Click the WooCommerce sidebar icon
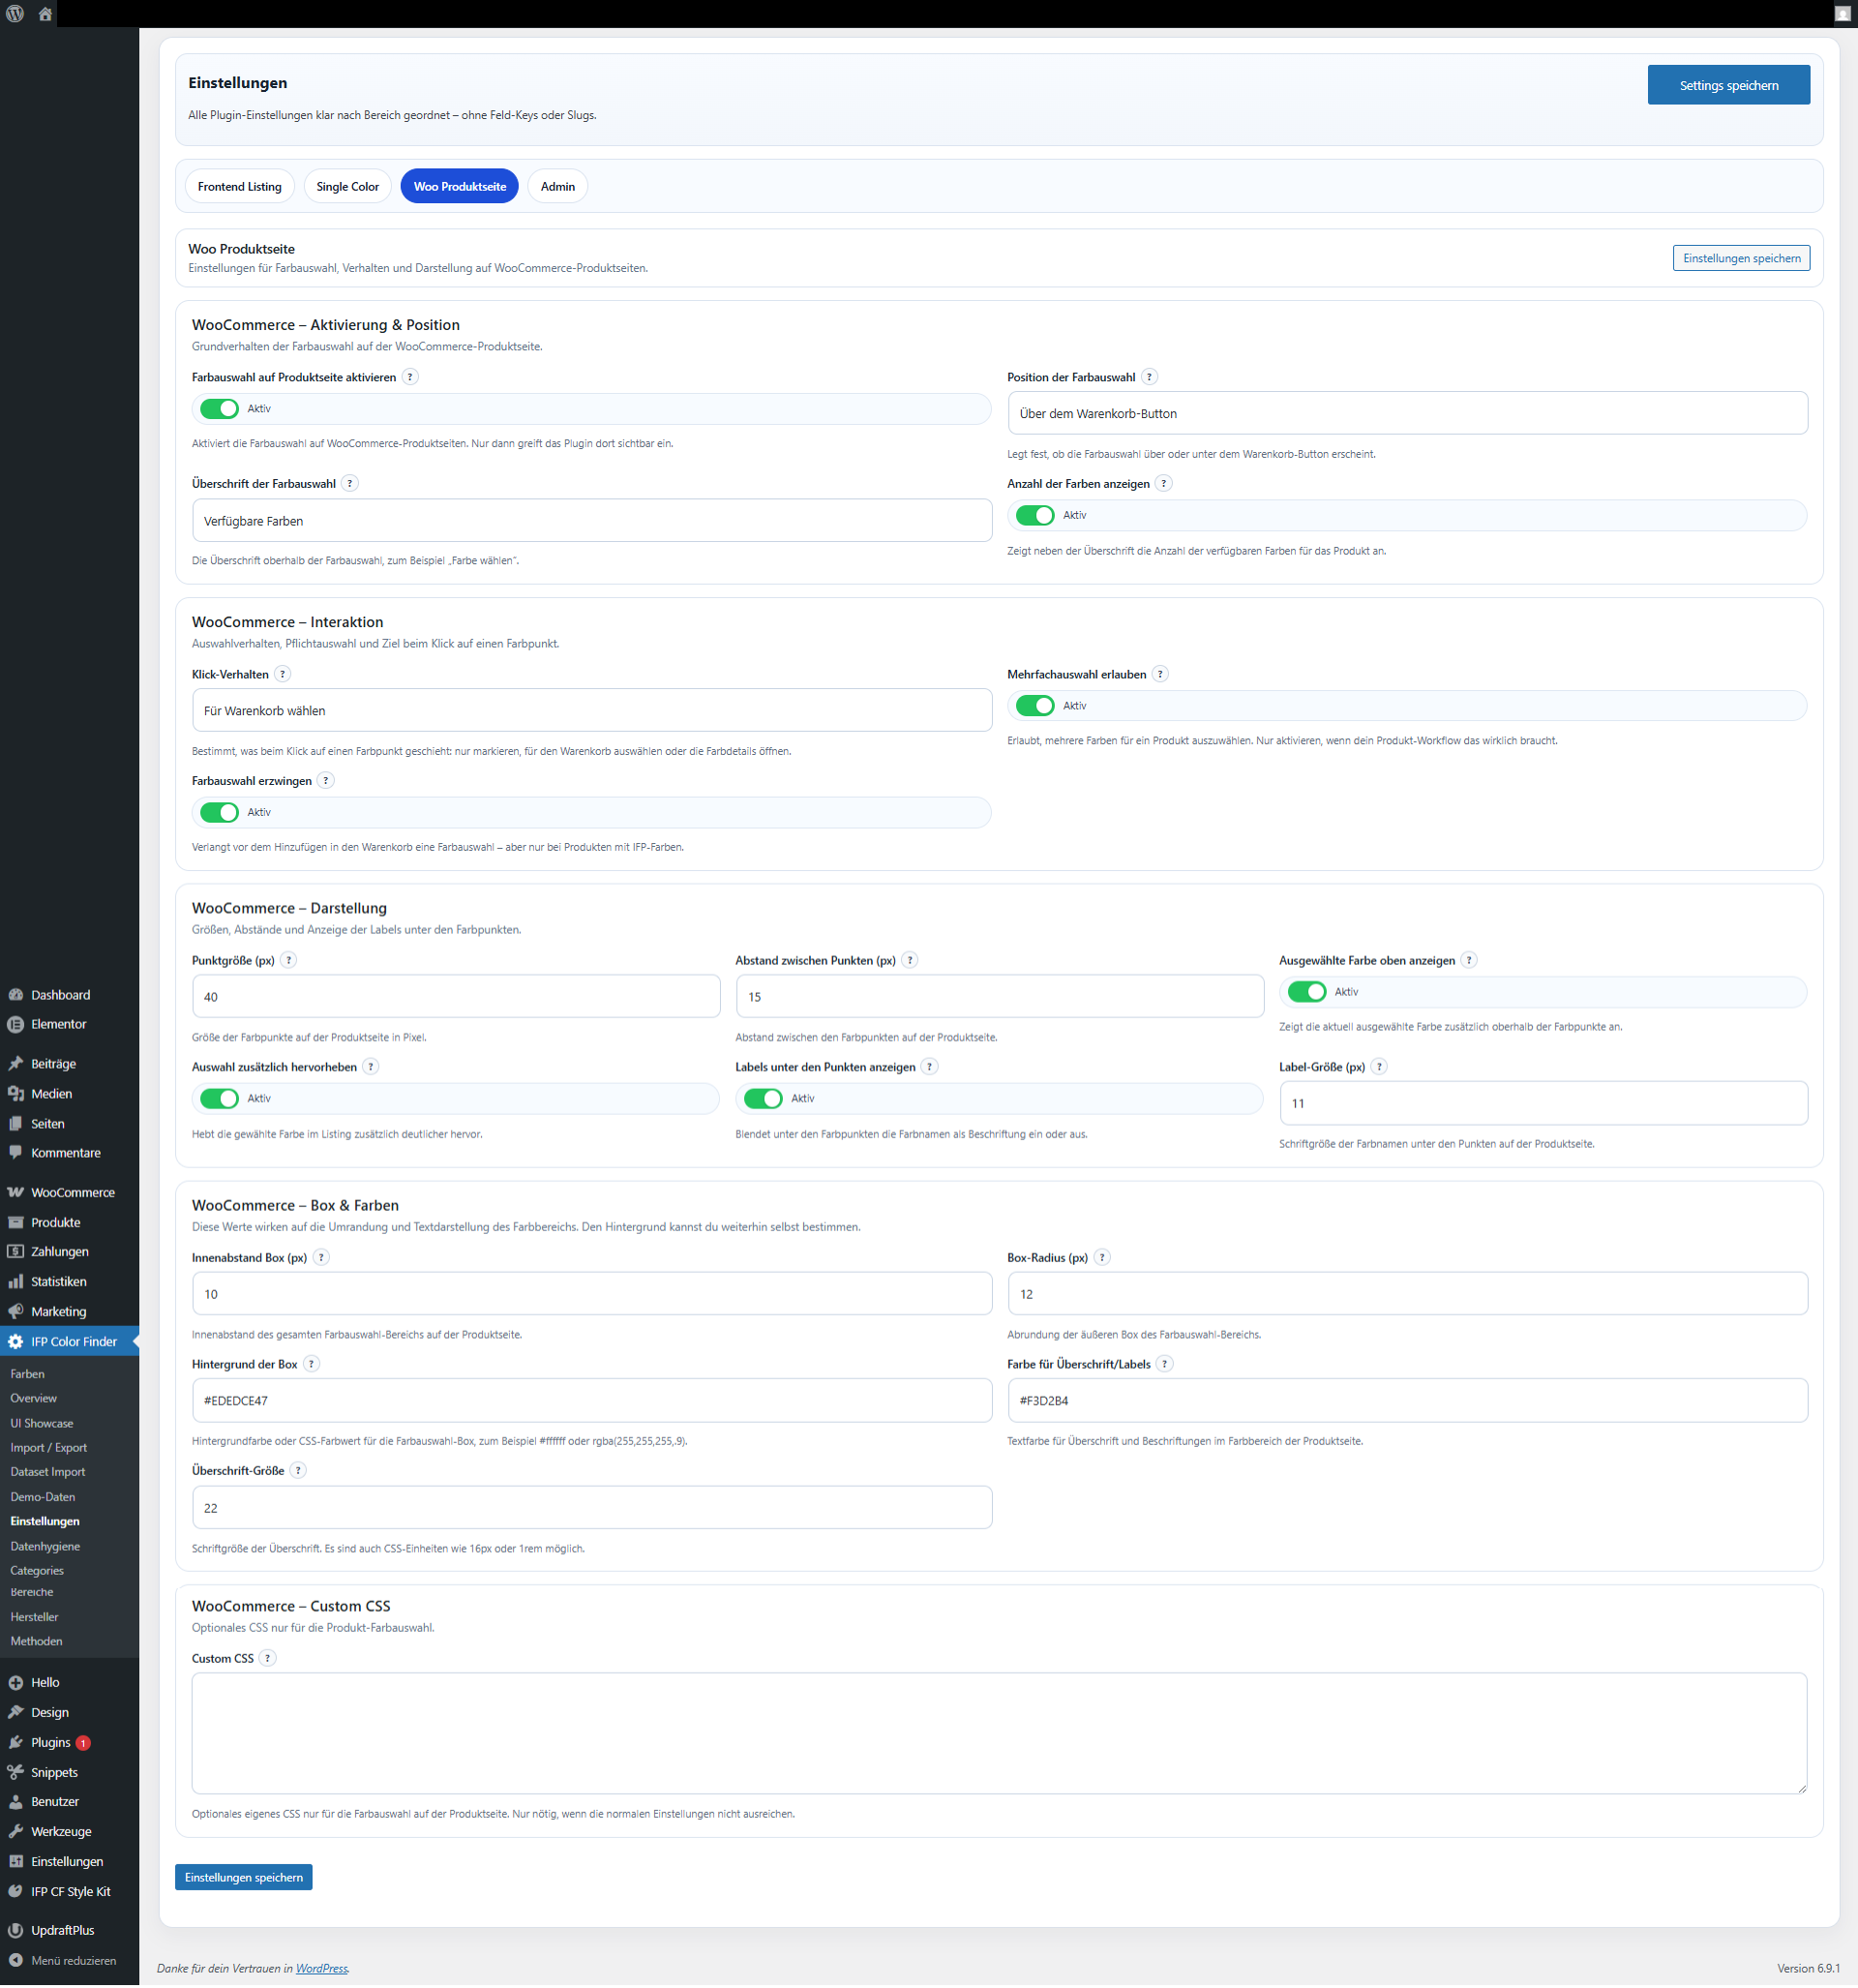Screen dimensions: 1858x1988 tap(16, 1192)
